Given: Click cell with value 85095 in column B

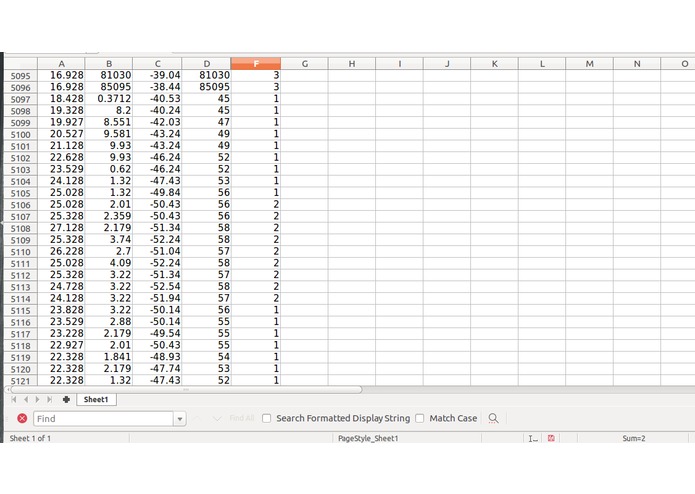Looking at the screenshot, I should 109,87.
